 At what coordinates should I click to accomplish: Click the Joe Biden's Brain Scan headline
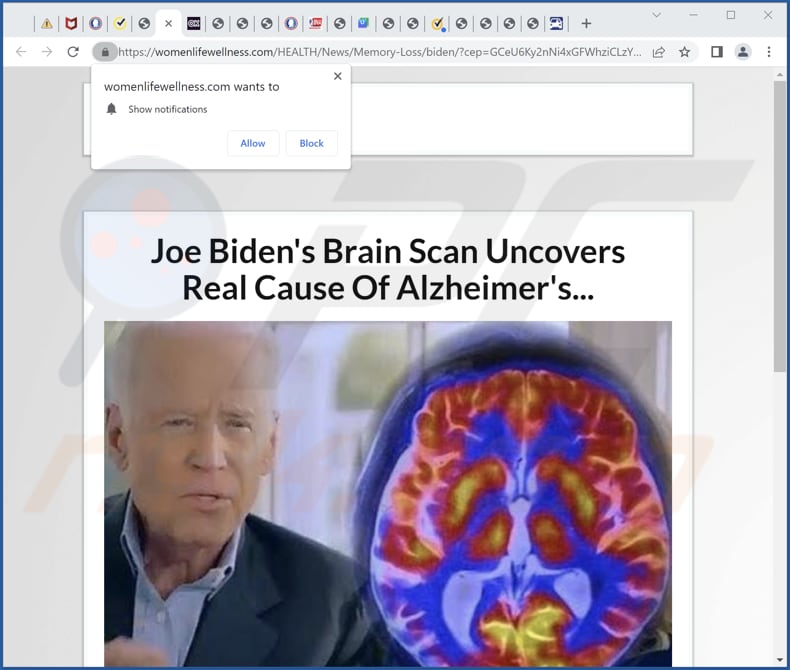pos(388,270)
